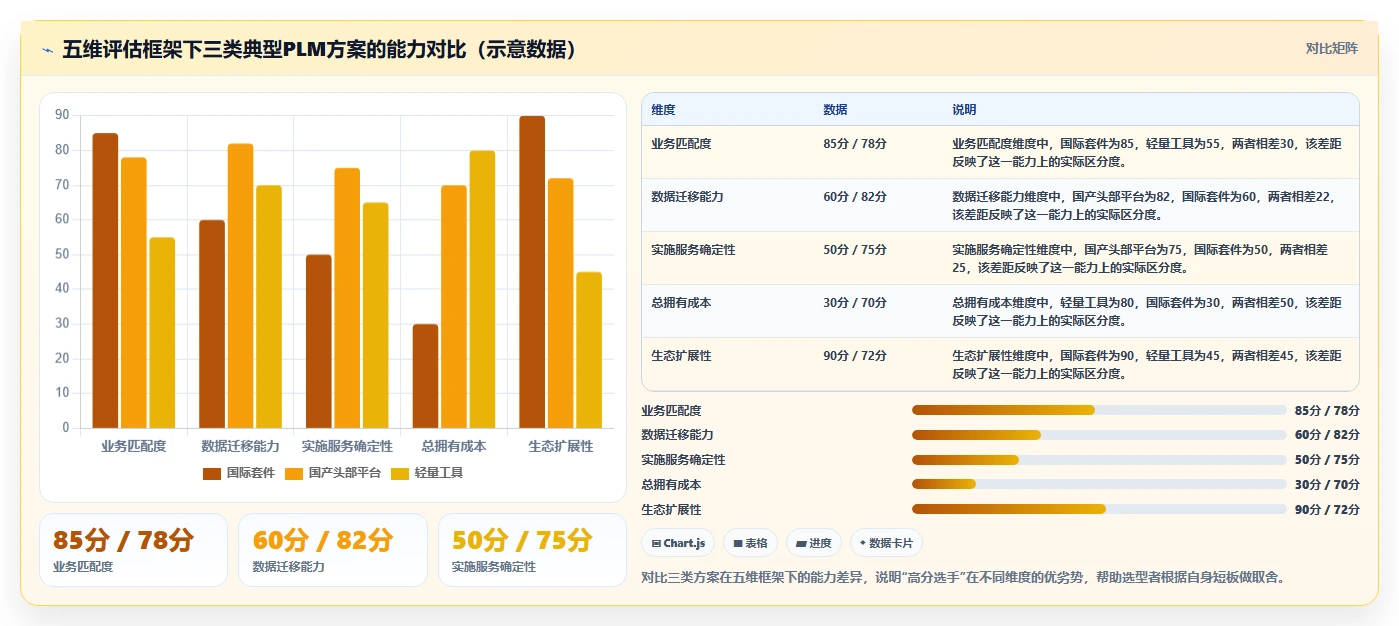Click the 国际套件 bar for 生态扩展性
This screenshot has width=1399, height=626.
(532, 273)
